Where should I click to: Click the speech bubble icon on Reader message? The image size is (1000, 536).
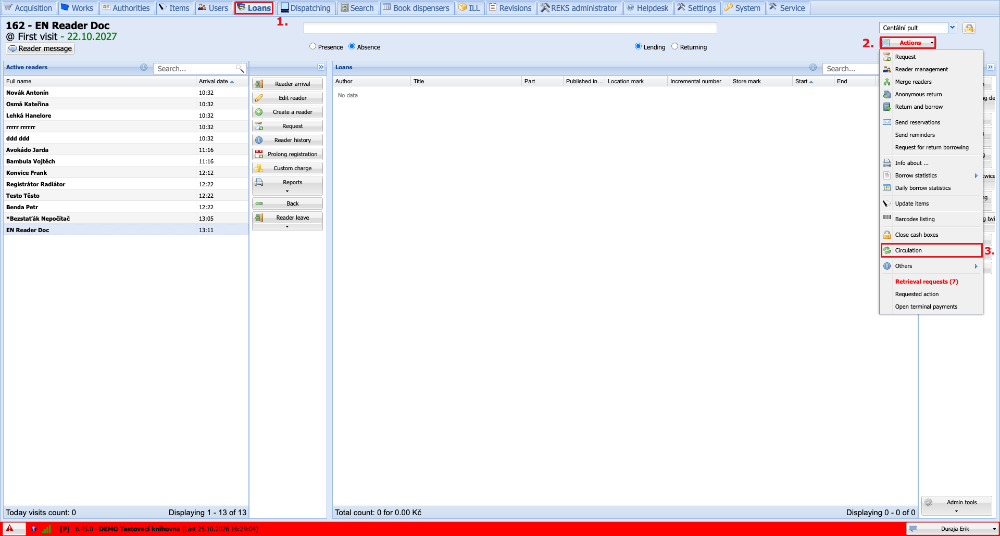pyautogui.click(x=13, y=48)
